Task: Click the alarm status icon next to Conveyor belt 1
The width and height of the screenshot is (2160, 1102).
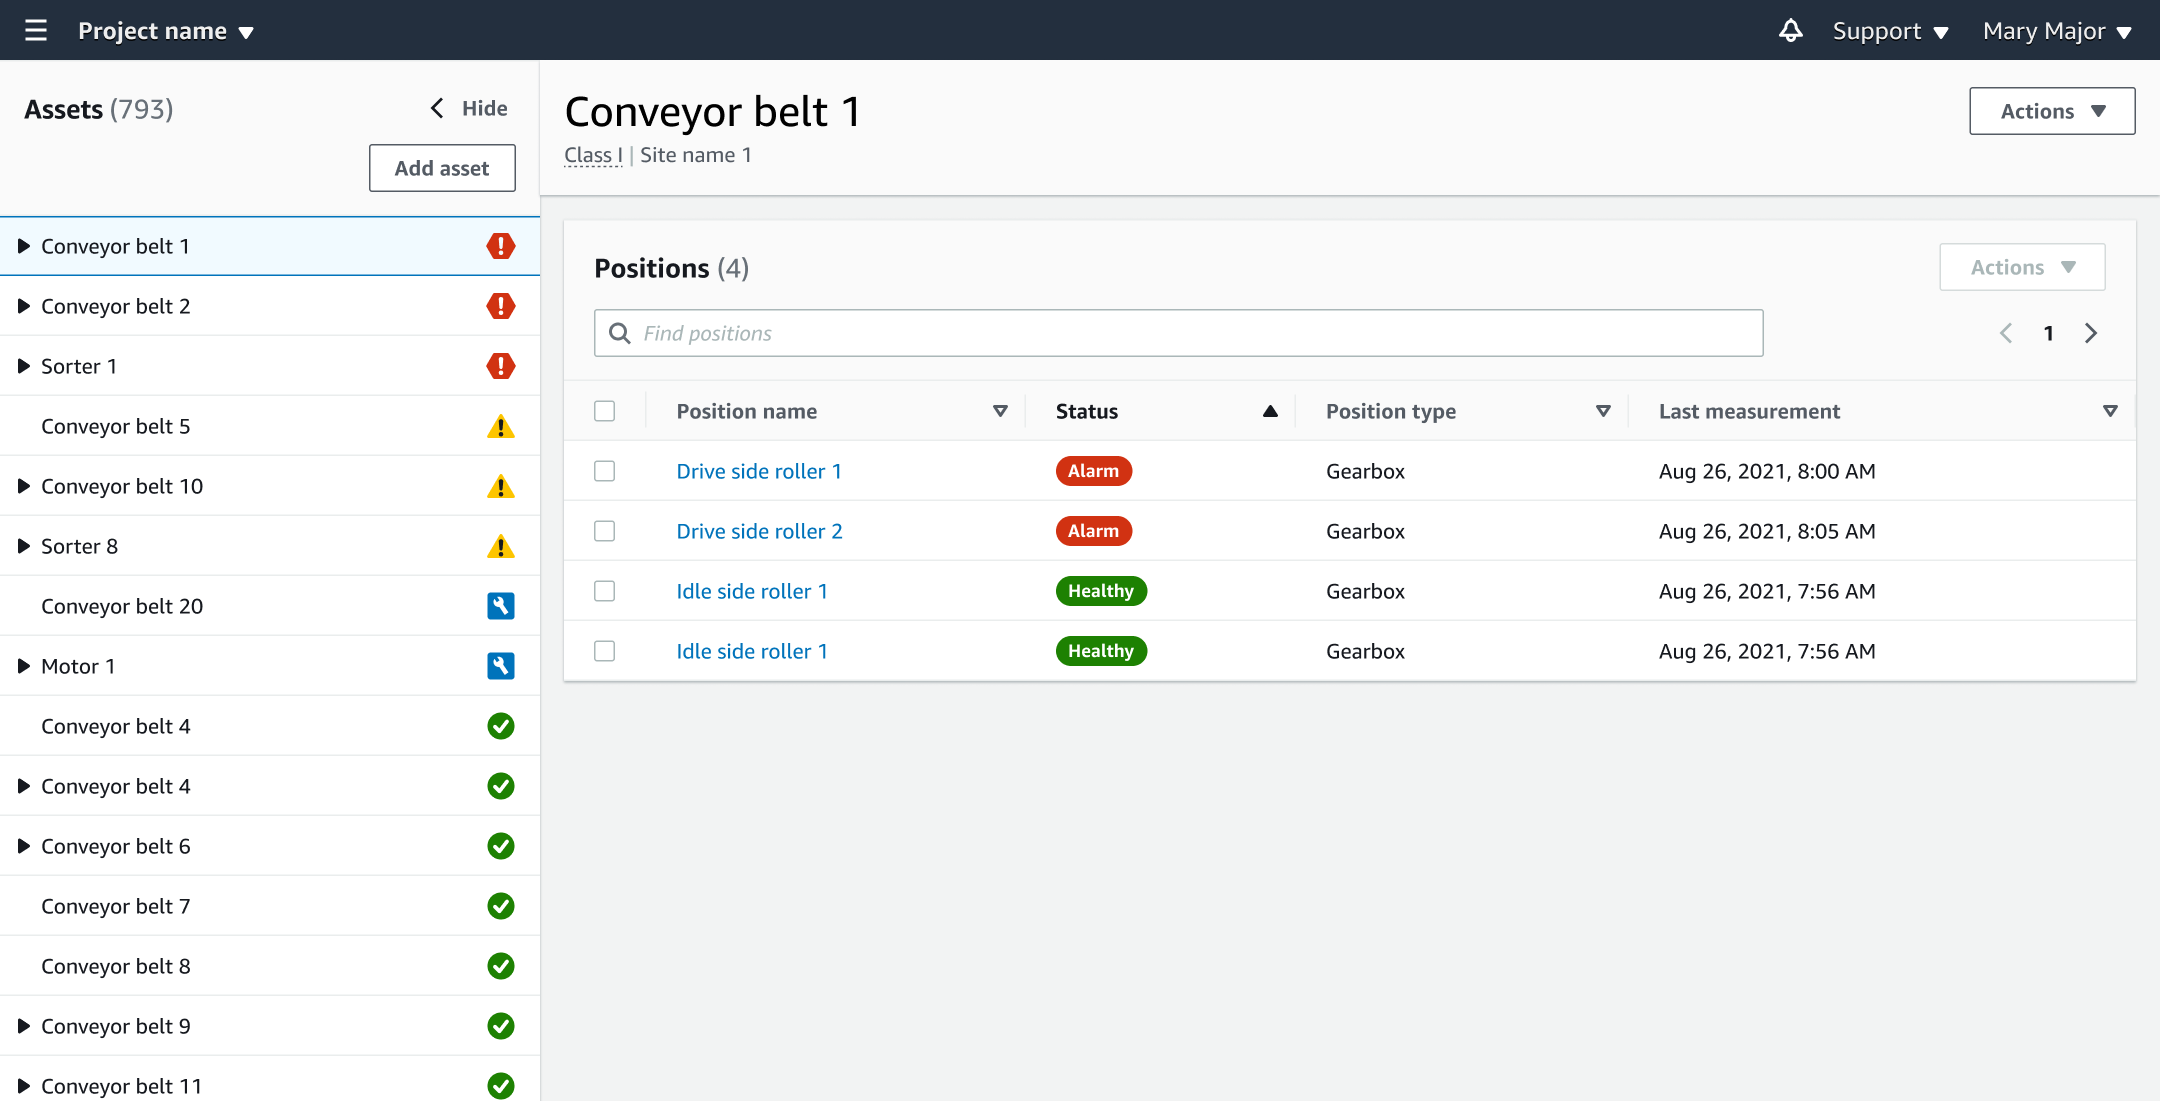Action: [501, 246]
